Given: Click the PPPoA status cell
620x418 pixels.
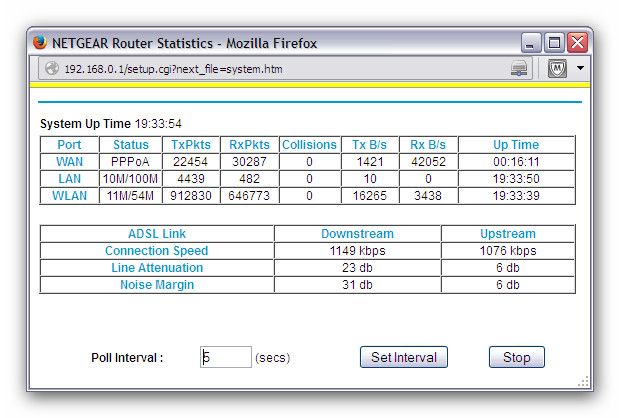Looking at the screenshot, I should 130,162.
